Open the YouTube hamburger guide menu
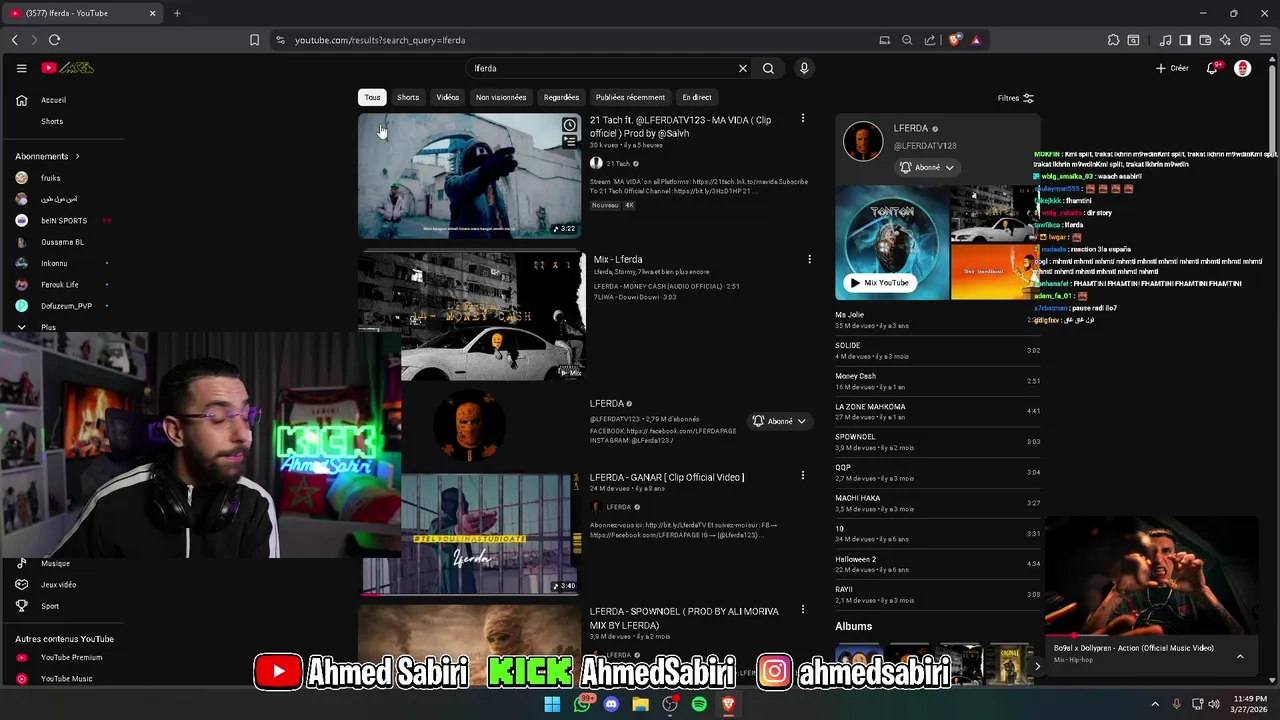 point(21,68)
